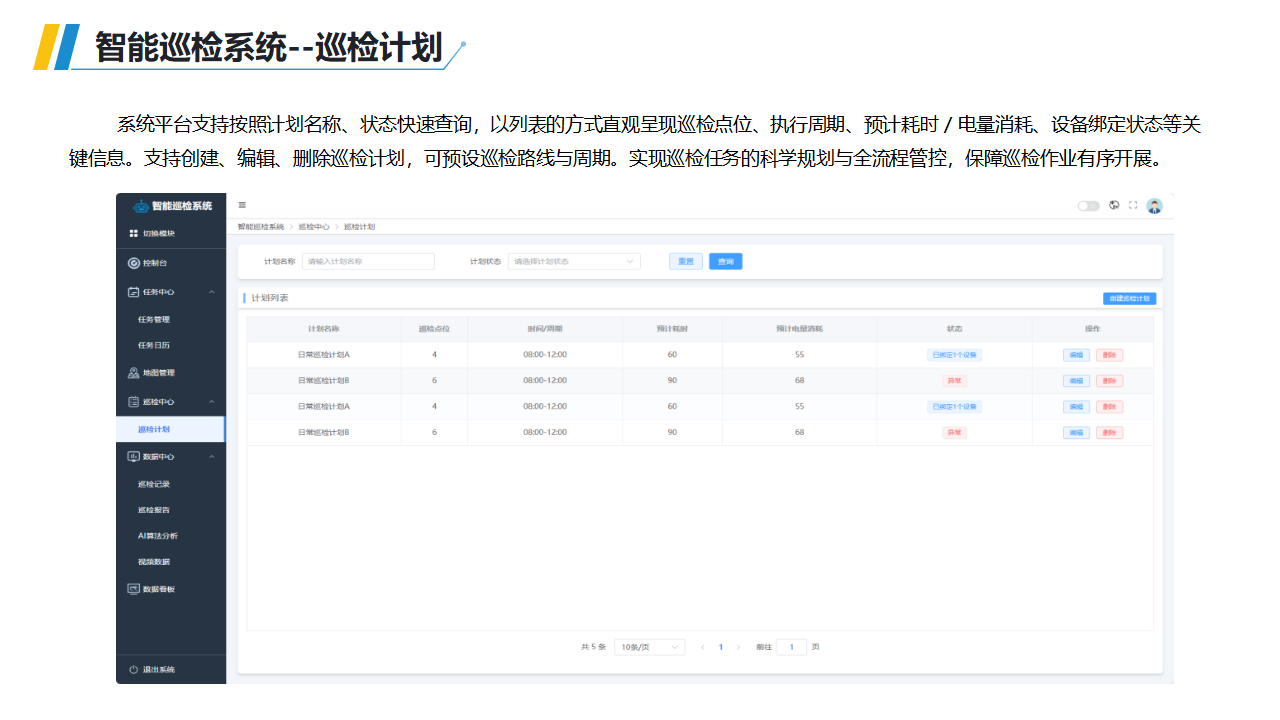Open 巡检报告 in the sidebar
The width and height of the screenshot is (1280, 720).
coord(154,510)
